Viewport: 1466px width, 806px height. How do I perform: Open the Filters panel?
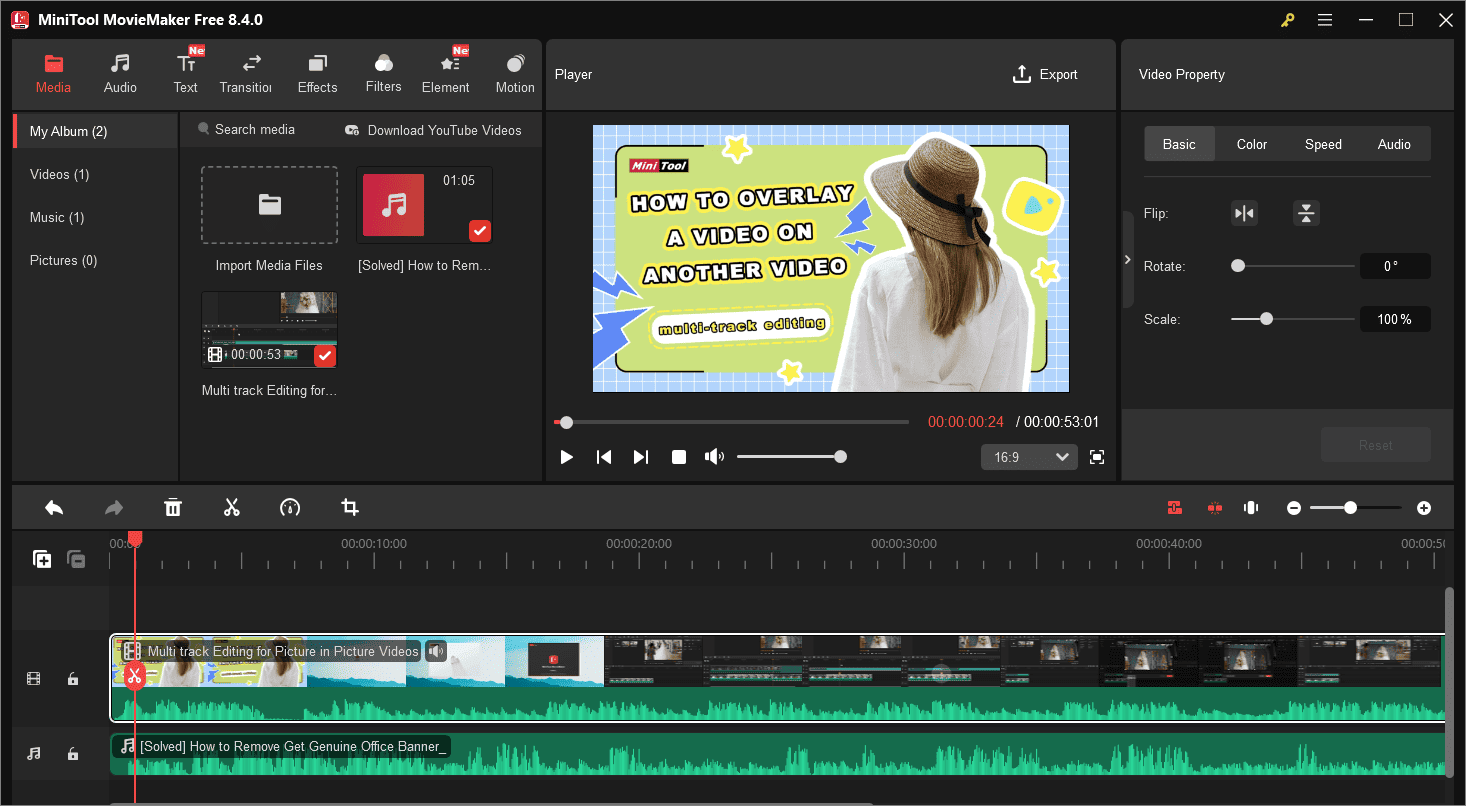click(383, 72)
